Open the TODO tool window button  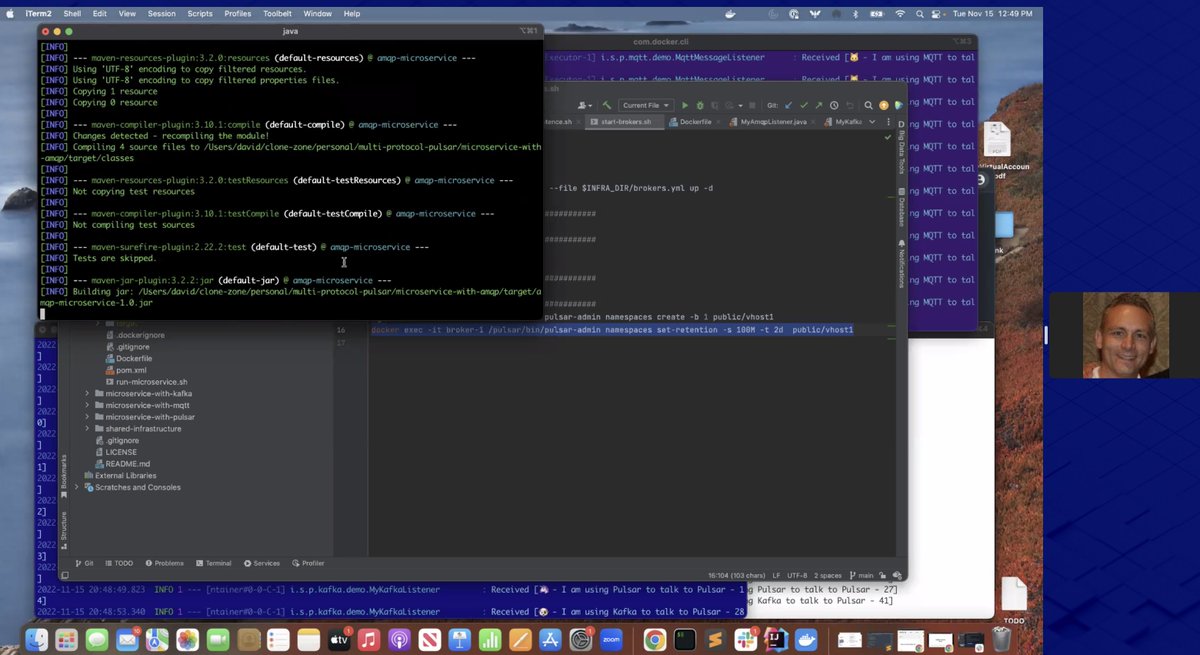pyautogui.click(x=118, y=563)
